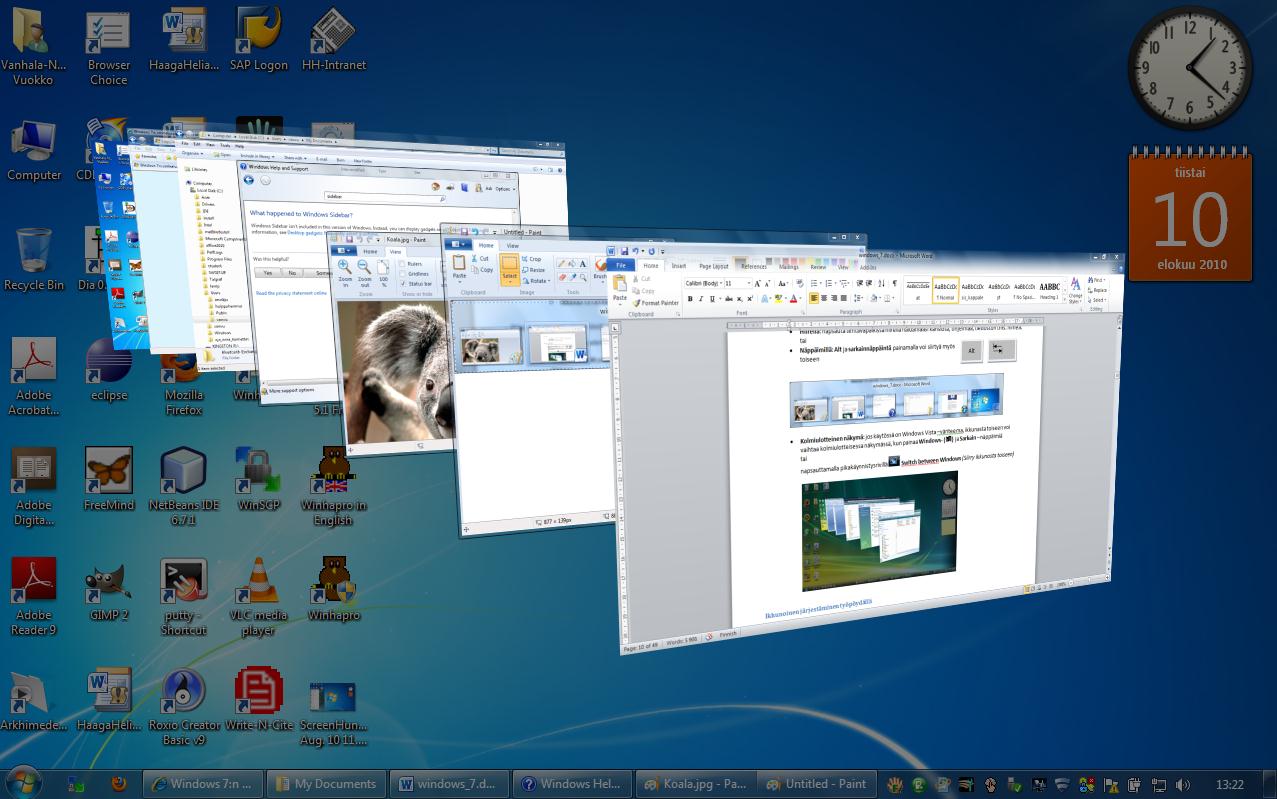Switch to the Insert tab in Word
The image size is (1277, 799).
tap(679, 266)
